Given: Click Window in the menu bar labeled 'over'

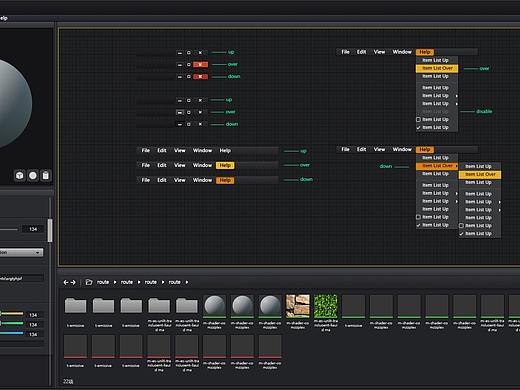Looking at the screenshot, I should (202, 165).
